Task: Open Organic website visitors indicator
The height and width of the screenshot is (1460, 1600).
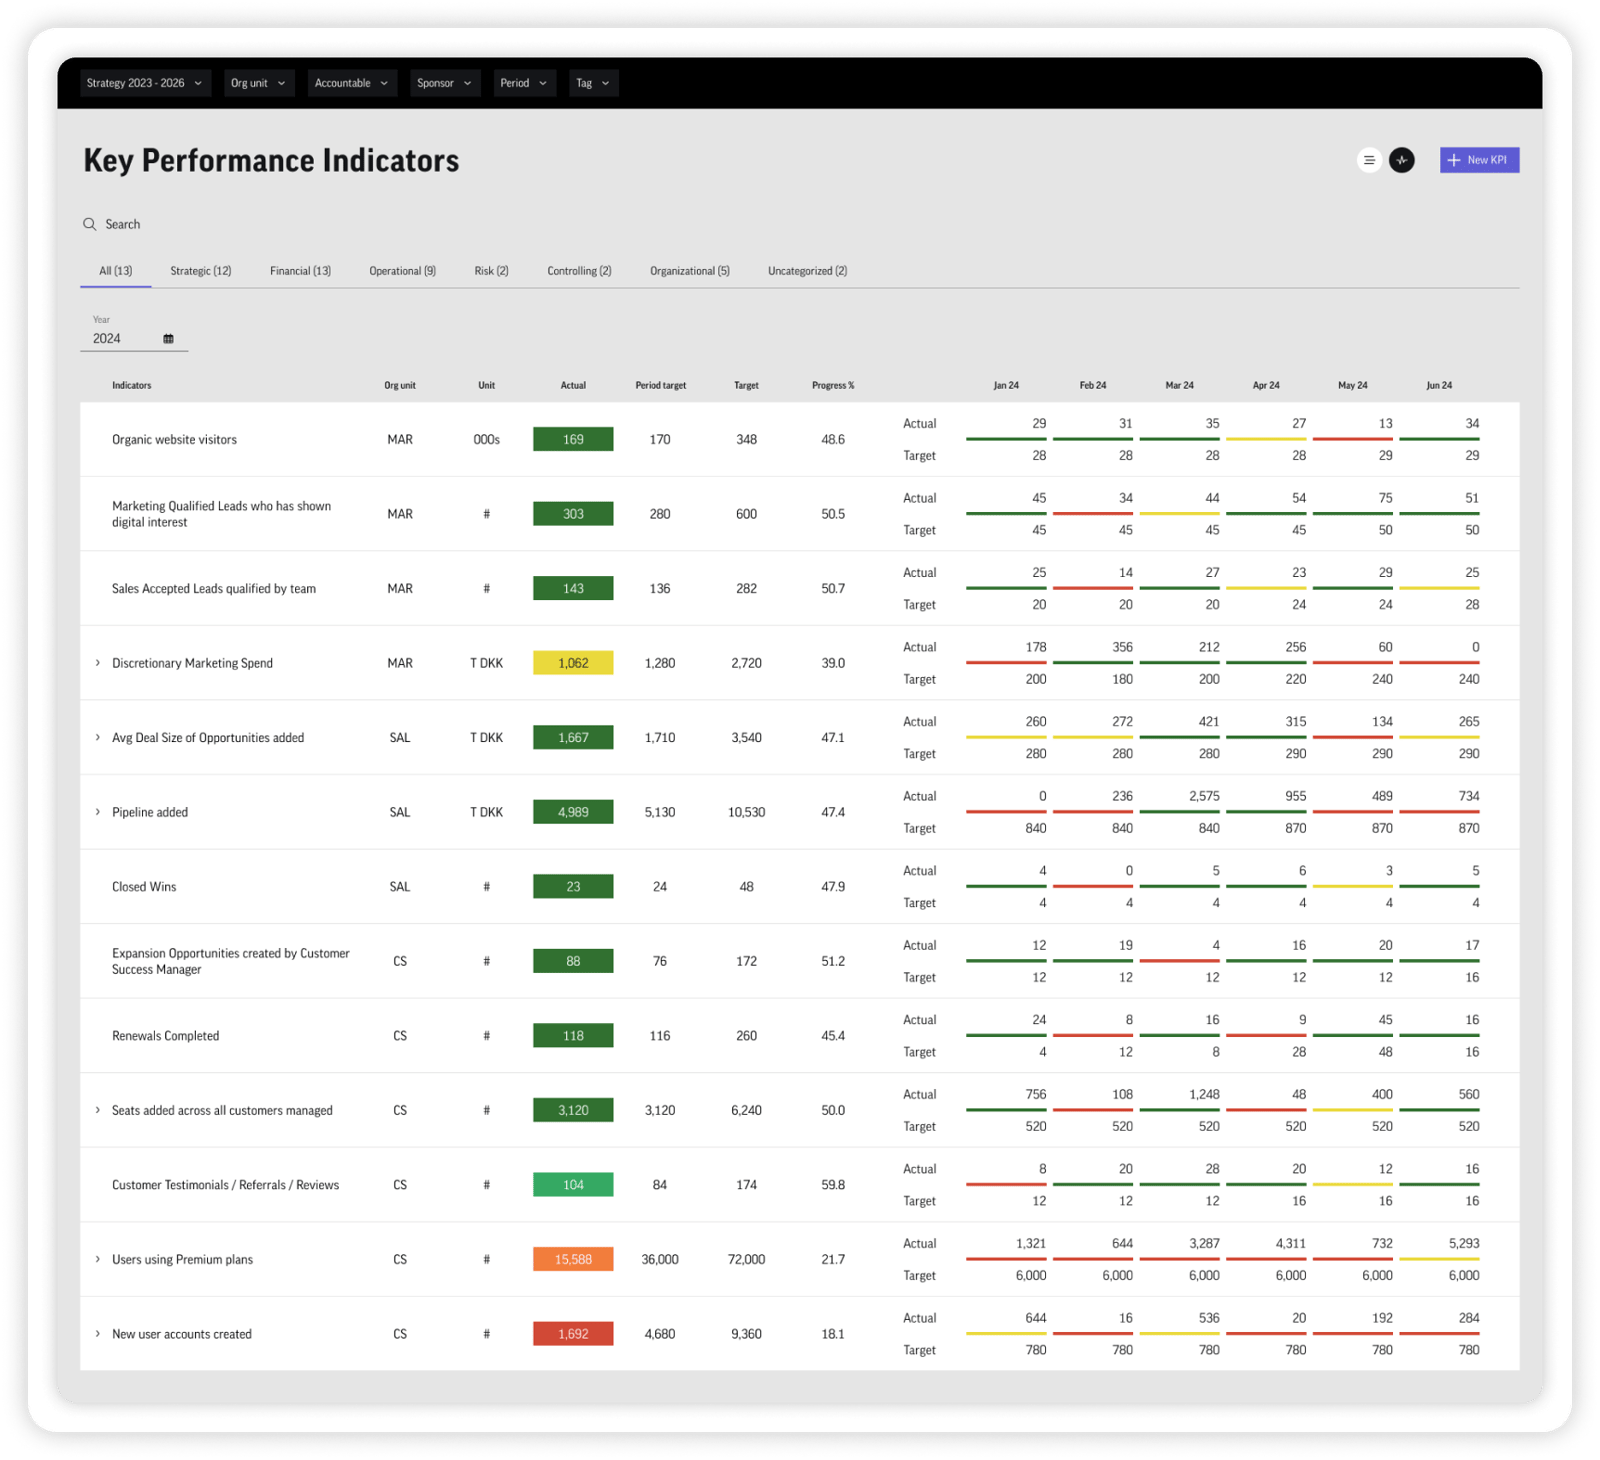Action: click(174, 440)
